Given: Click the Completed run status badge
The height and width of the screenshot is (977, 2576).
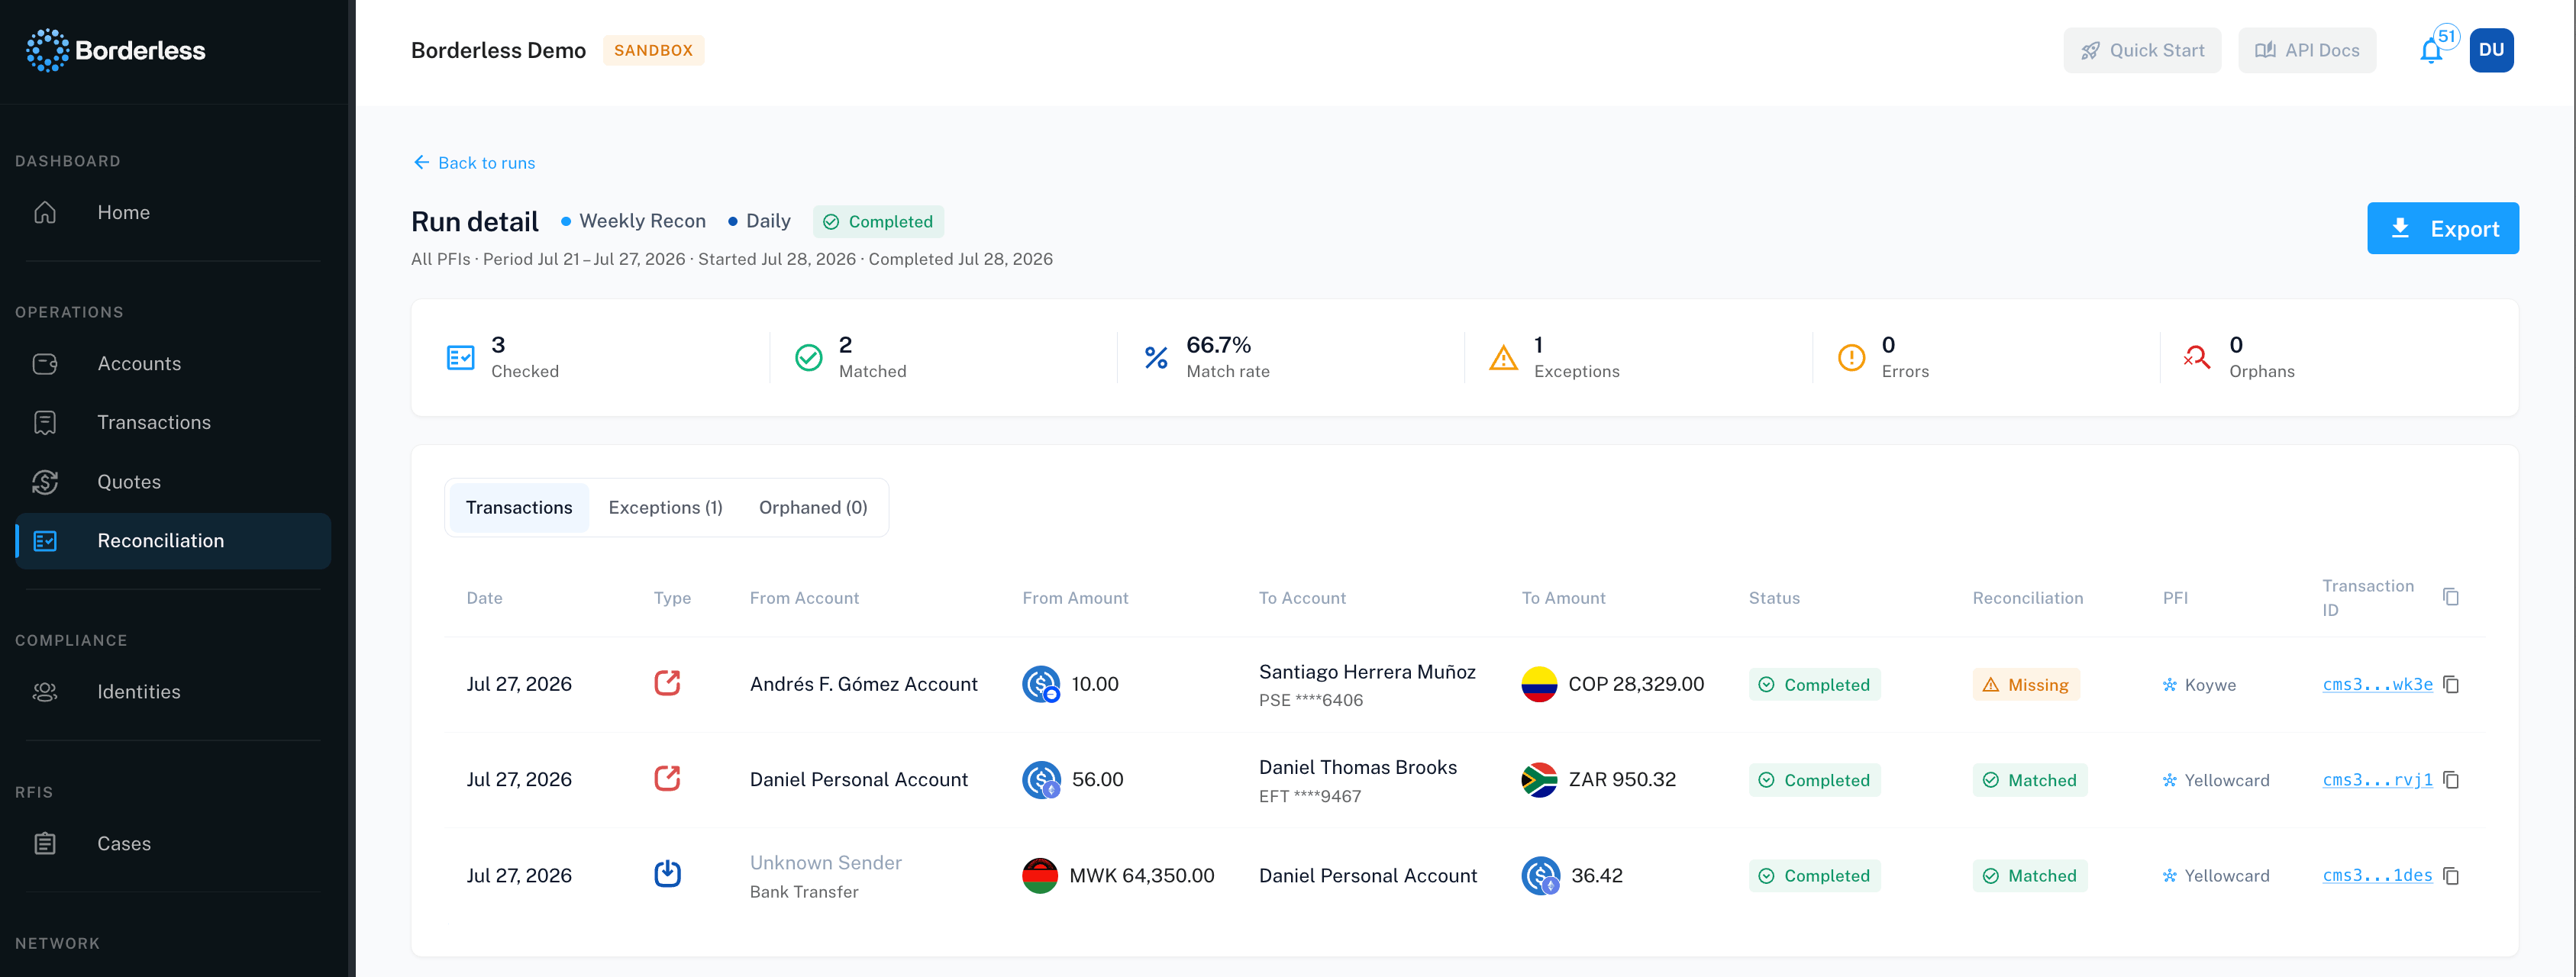Looking at the screenshot, I should [878, 221].
